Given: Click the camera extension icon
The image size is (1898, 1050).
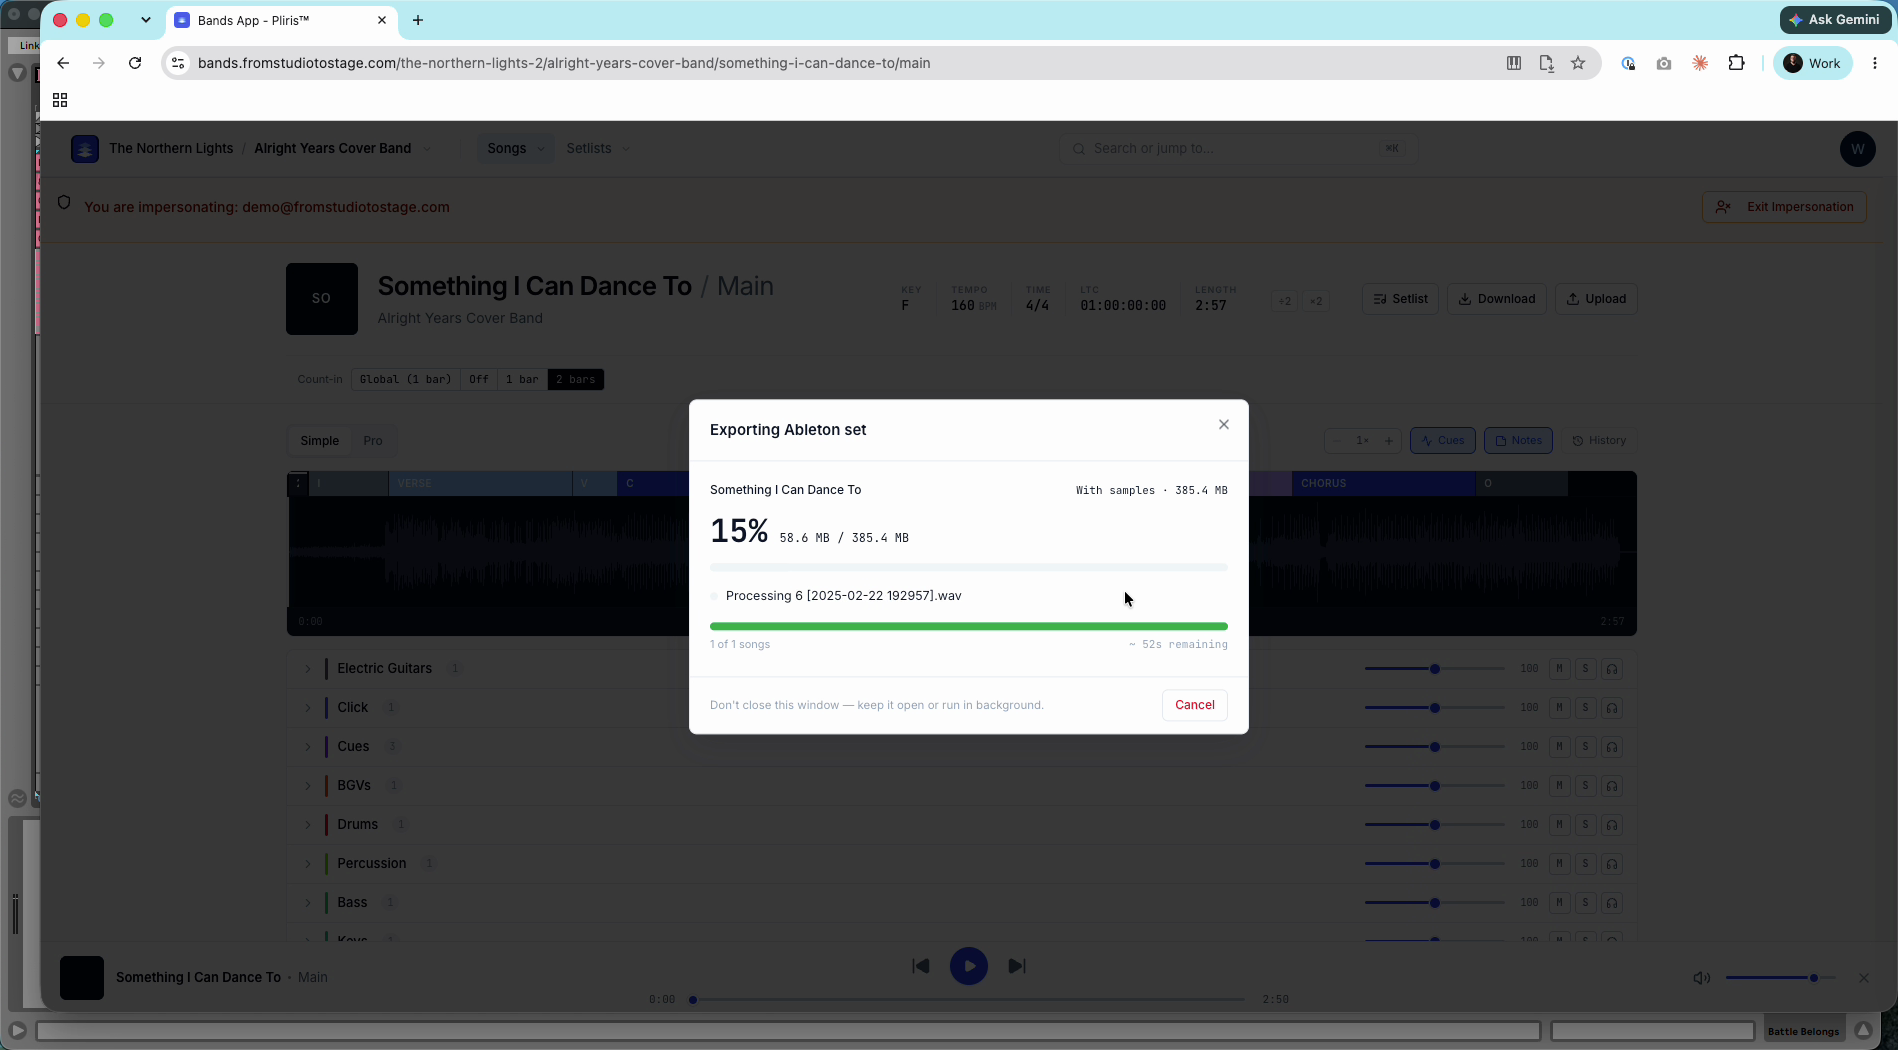Looking at the screenshot, I should [1664, 63].
